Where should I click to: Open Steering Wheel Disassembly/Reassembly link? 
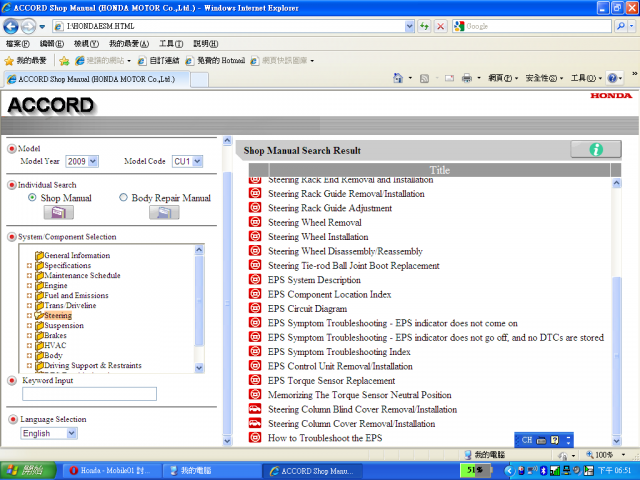(345, 251)
